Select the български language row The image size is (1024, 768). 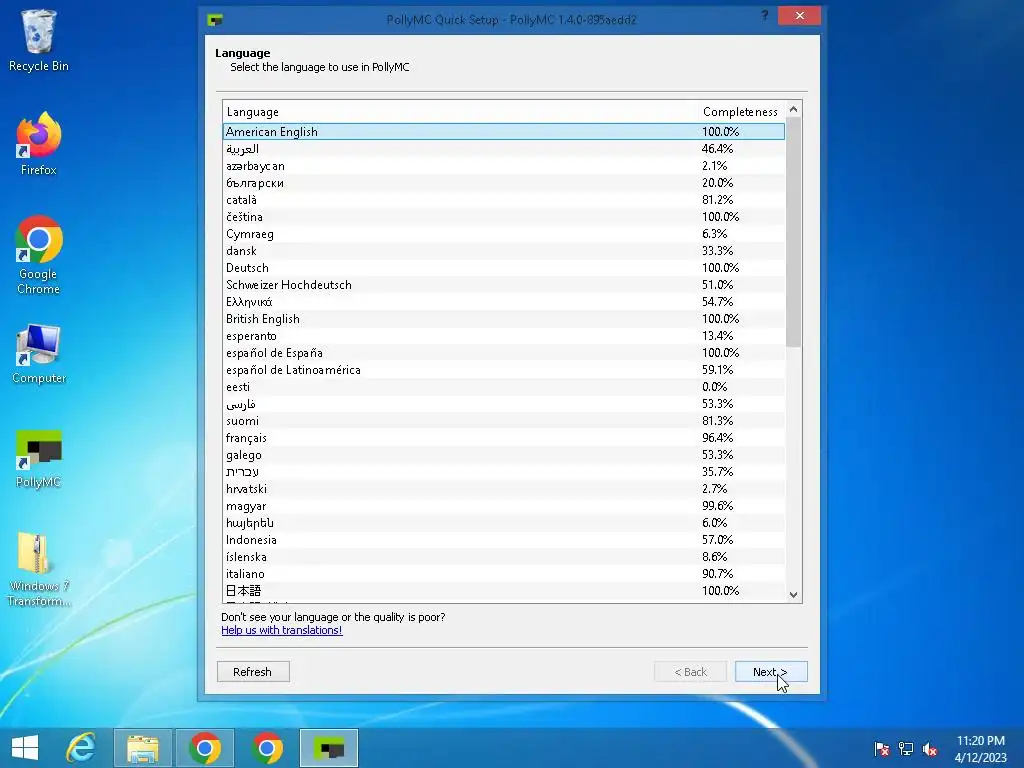pos(504,183)
